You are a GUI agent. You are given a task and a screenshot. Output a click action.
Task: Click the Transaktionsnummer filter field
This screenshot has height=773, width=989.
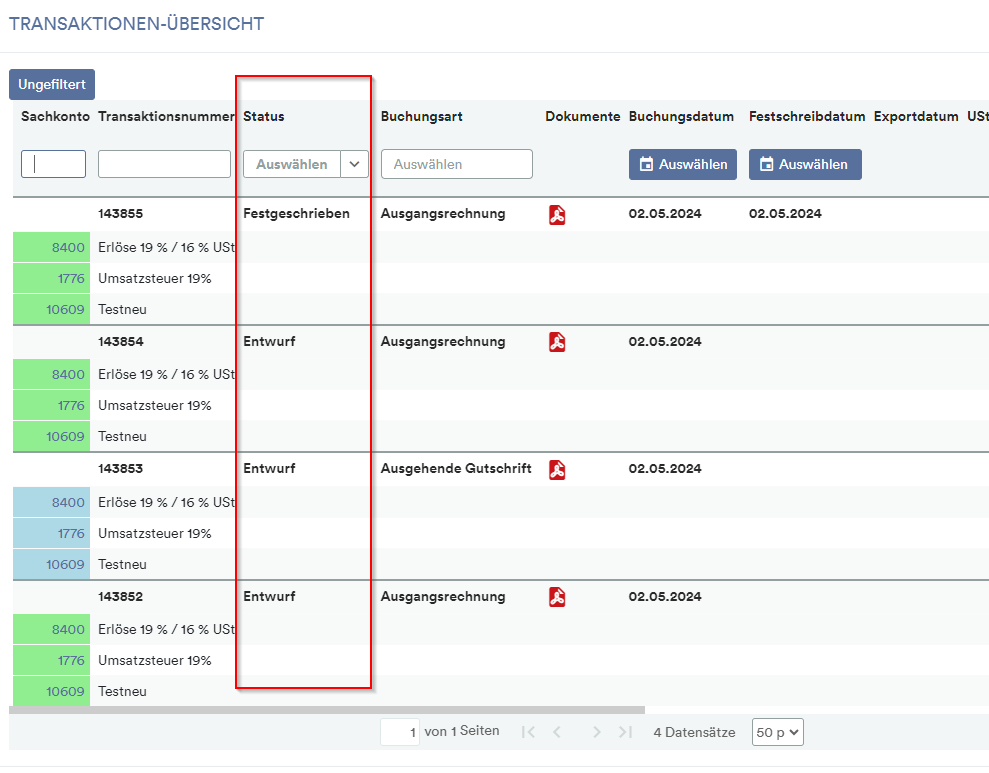(x=164, y=164)
